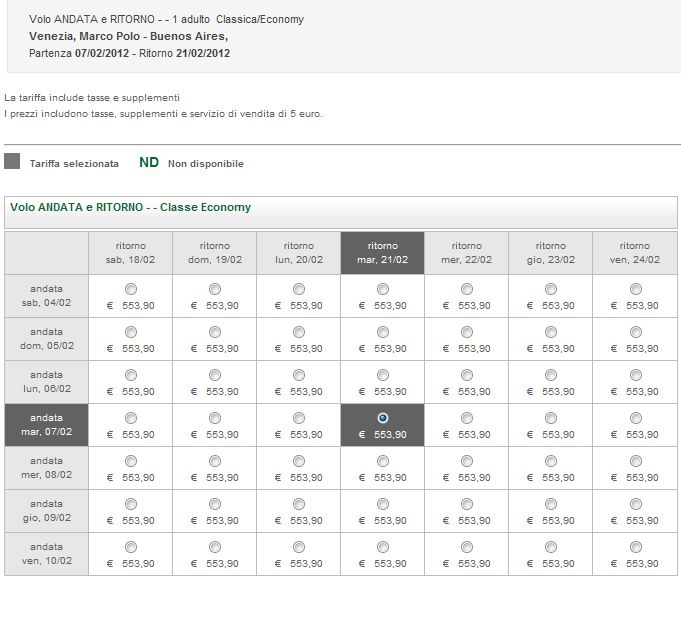Select fare for andata sab 04/02, ritorno sab 18/02
The image size is (681, 617).
(x=131, y=289)
